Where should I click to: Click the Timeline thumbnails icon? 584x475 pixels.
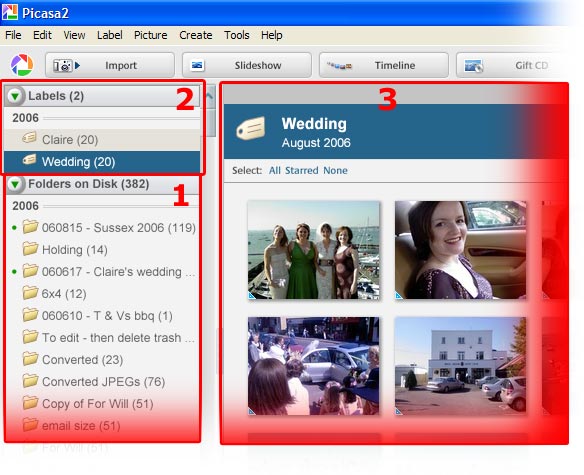point(339,66)
